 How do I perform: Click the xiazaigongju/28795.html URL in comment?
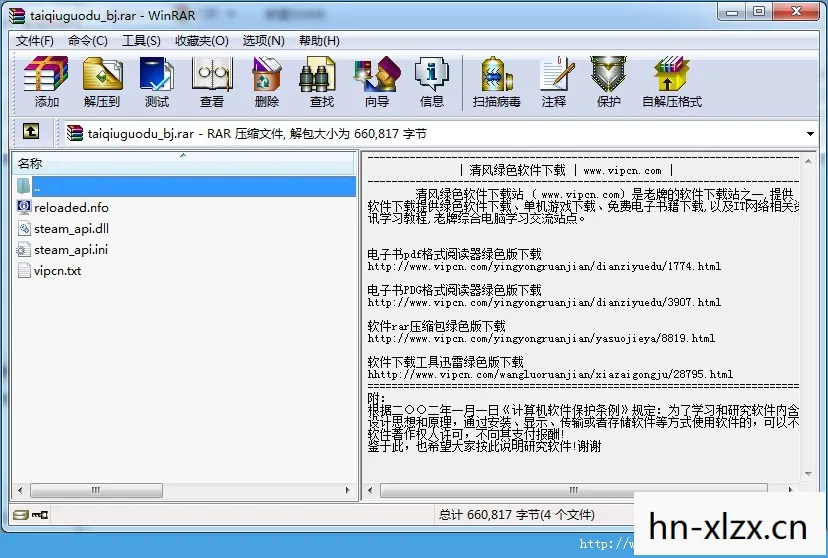(550, 374)
